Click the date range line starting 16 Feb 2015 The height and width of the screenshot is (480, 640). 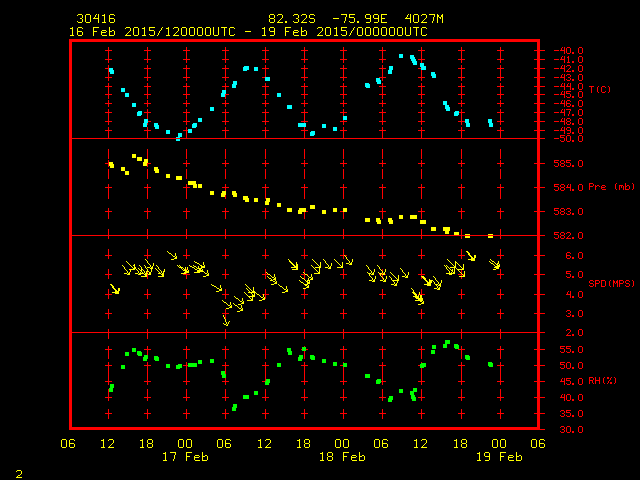248,32
